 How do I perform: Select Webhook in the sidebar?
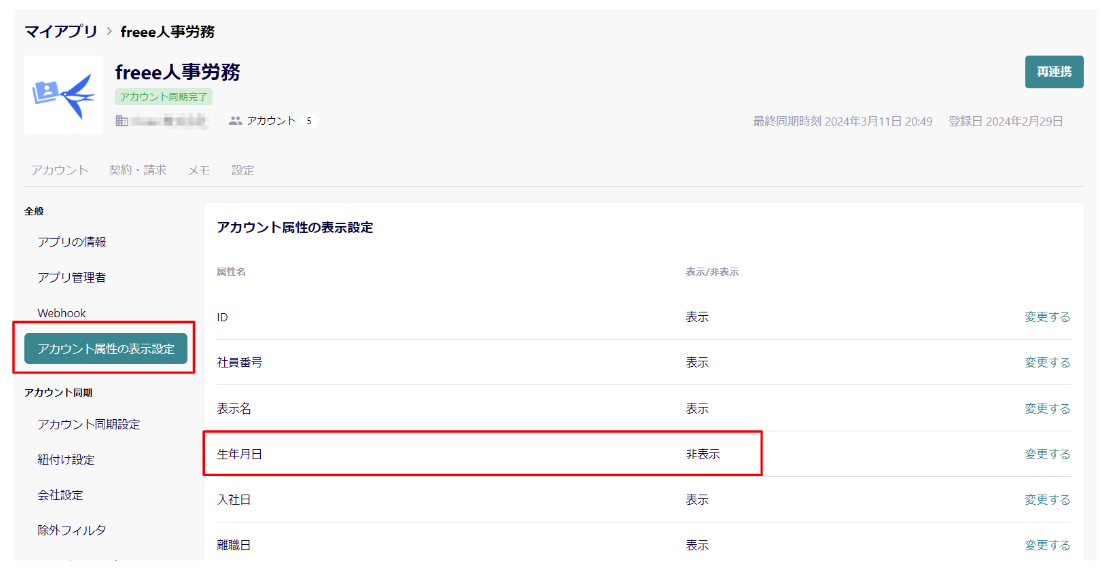click(x=62, y=313)
